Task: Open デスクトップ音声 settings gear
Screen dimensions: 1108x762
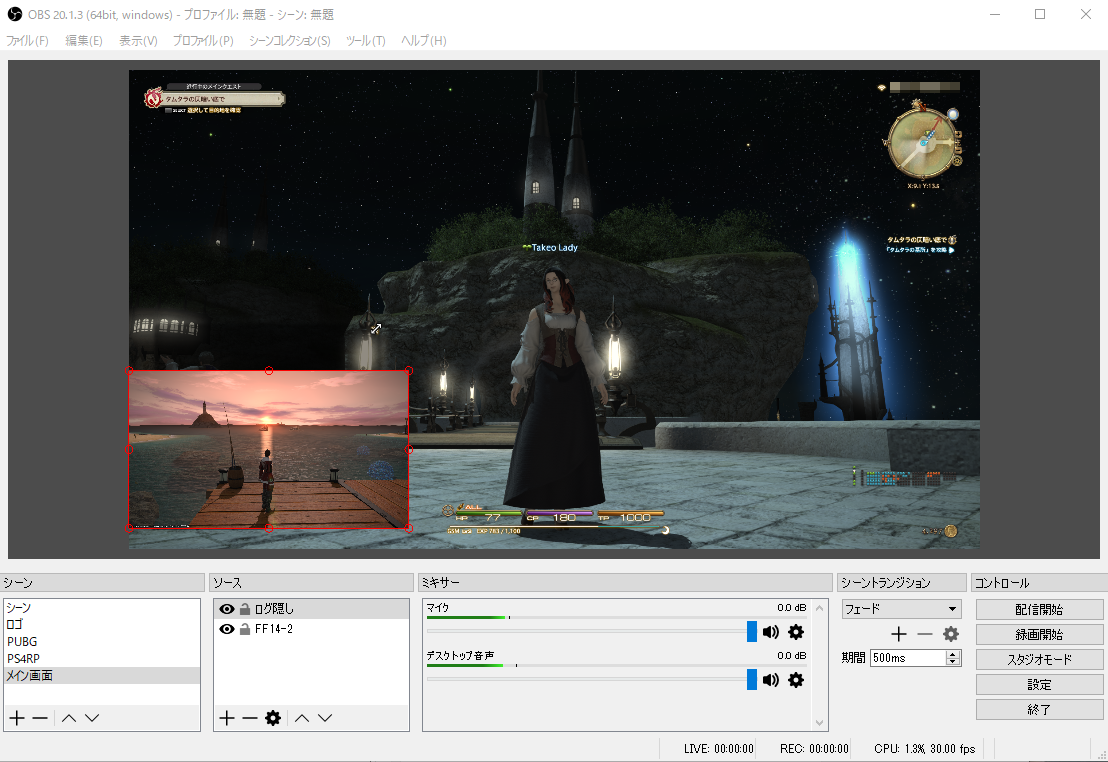Action: pos(796,680)
